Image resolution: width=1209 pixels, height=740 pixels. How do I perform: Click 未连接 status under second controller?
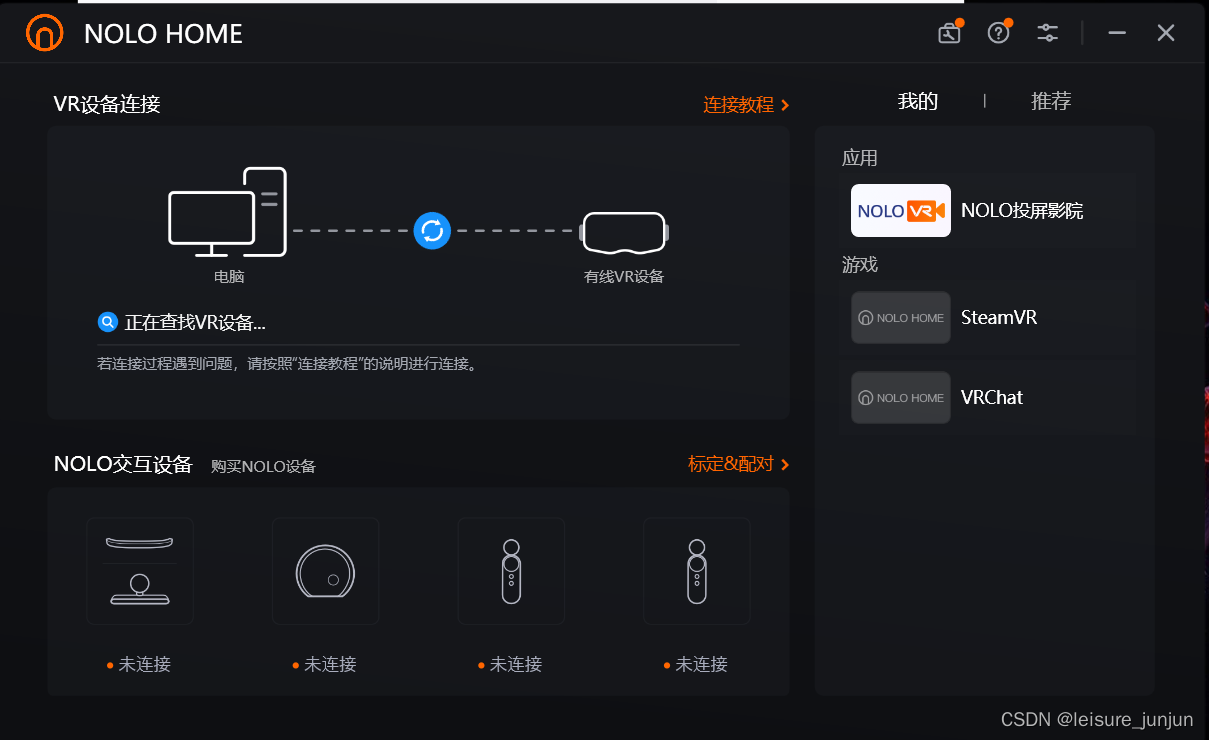tap(701, 664)
